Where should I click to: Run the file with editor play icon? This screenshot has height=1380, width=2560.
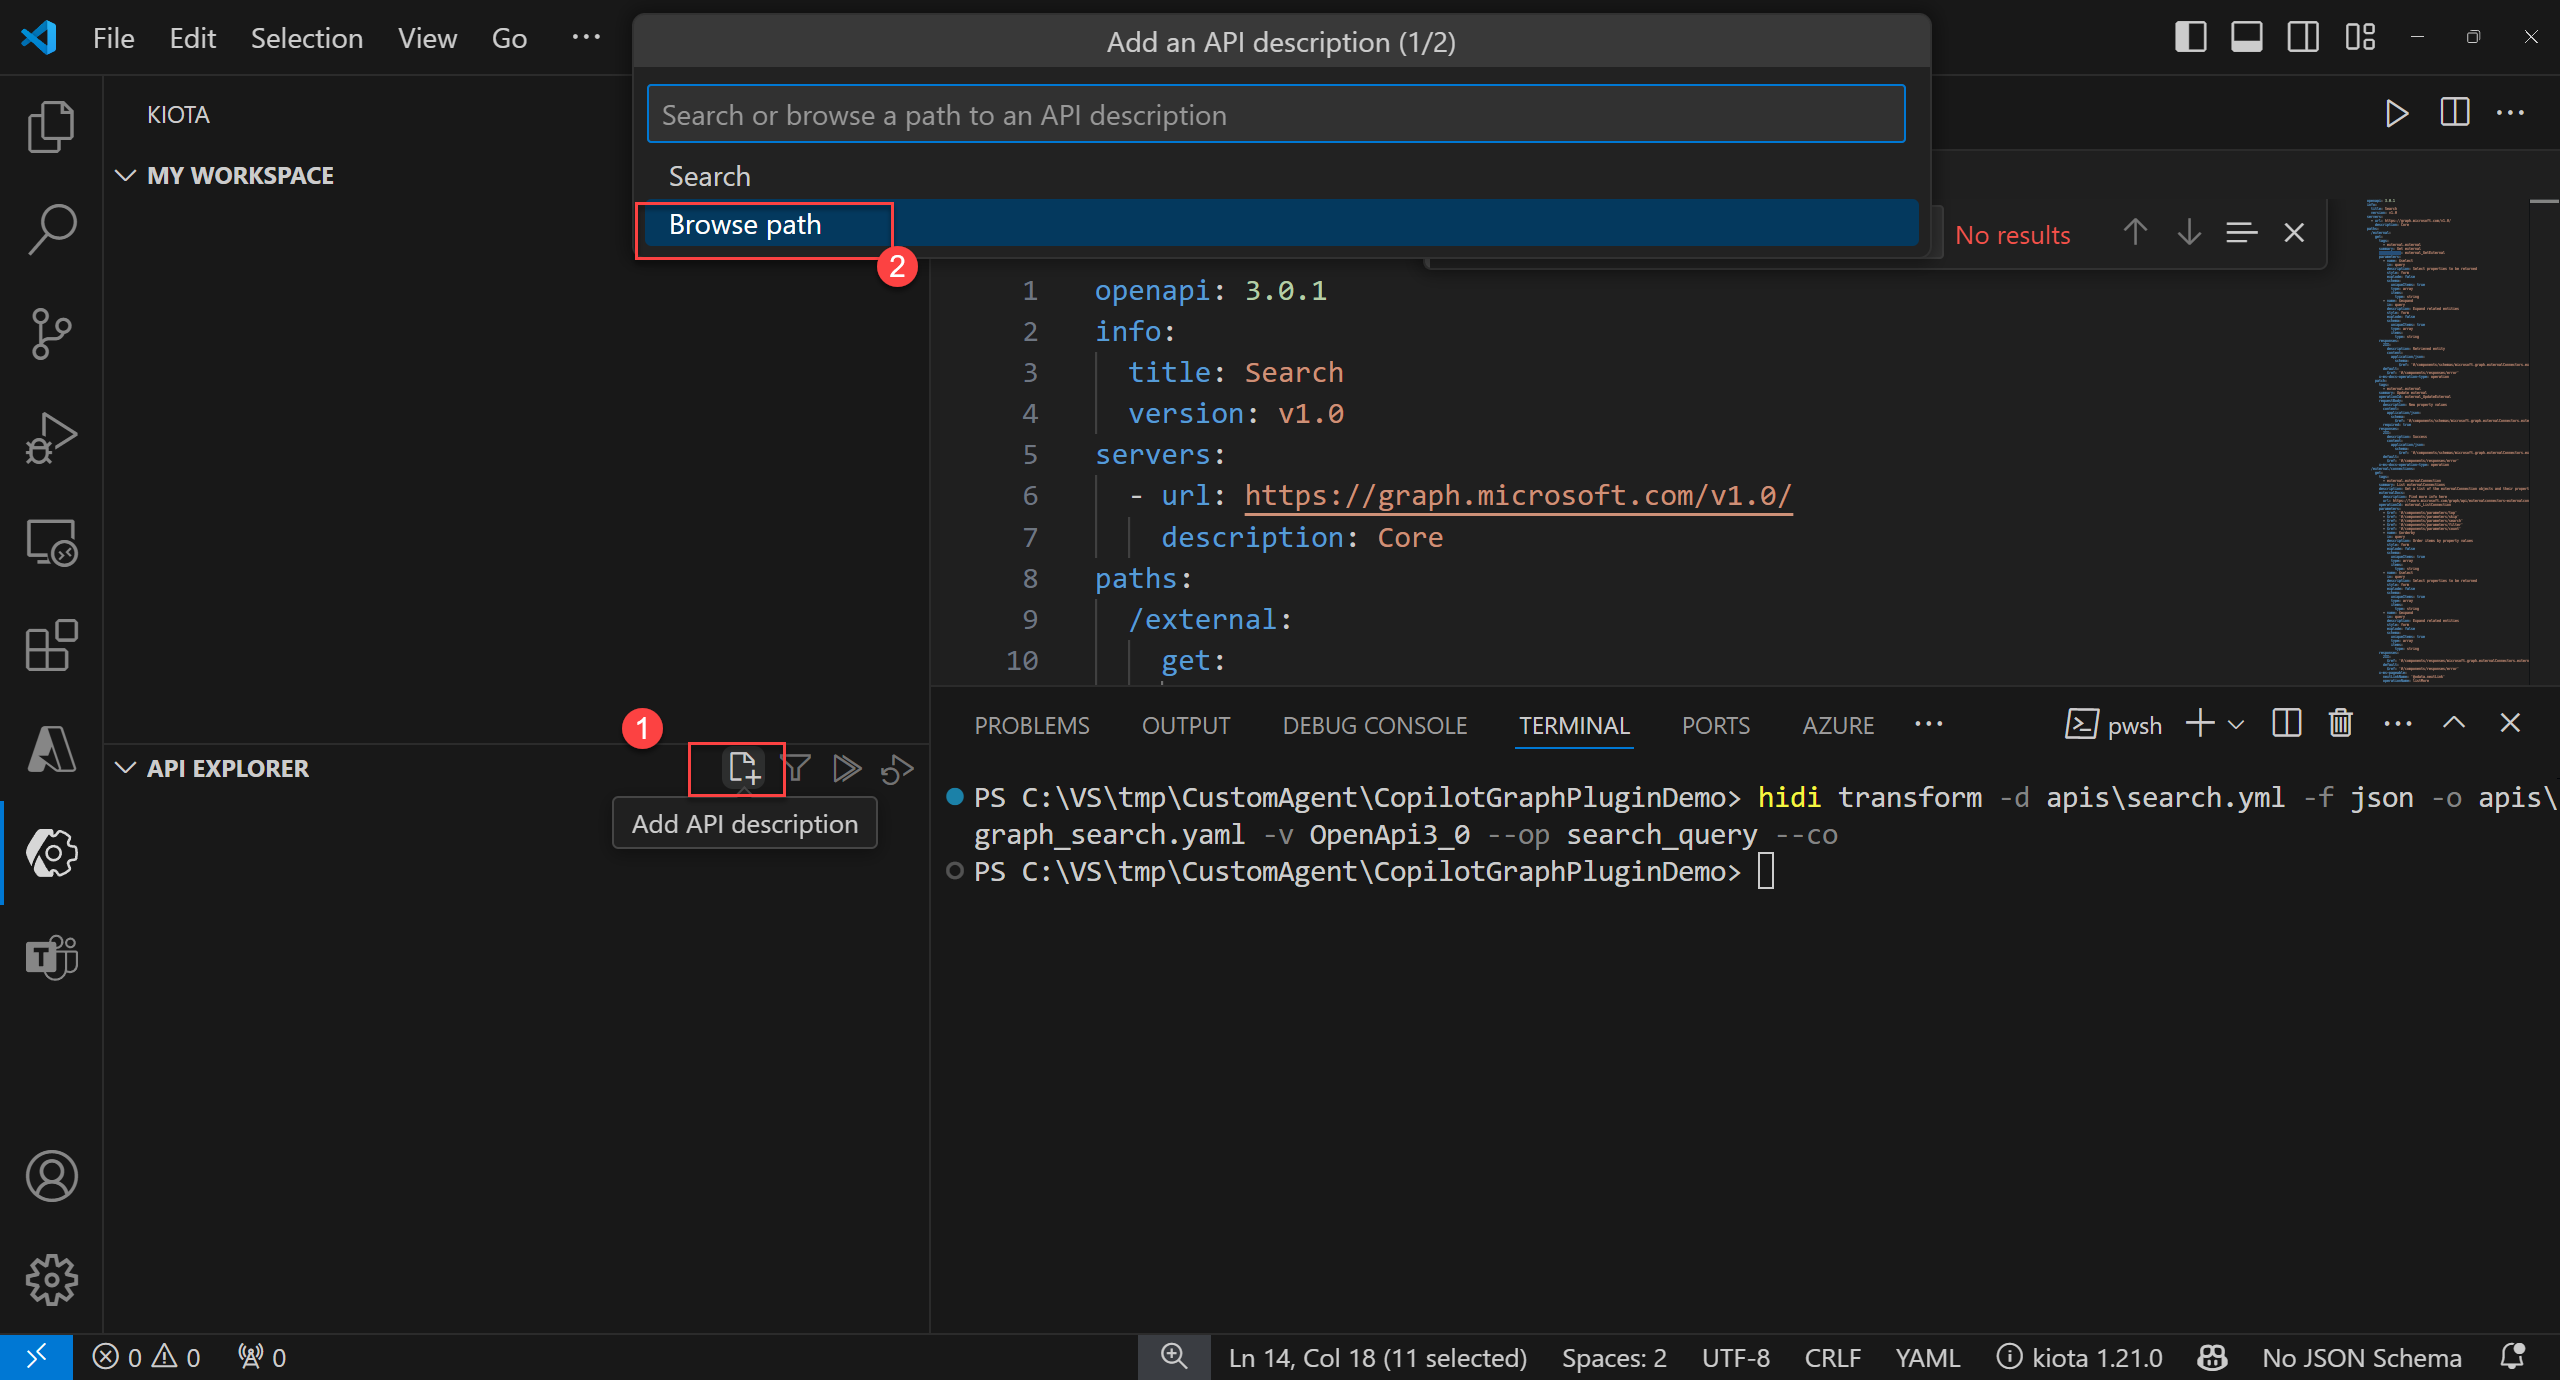(2396, 113)
